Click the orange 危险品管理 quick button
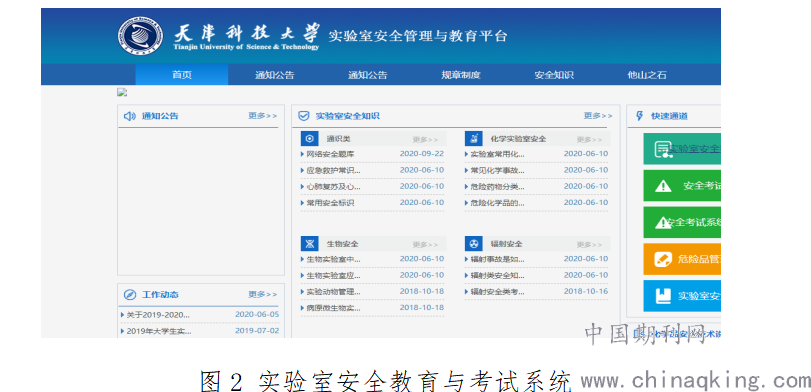The image size is (811, 392). point(682,259)
